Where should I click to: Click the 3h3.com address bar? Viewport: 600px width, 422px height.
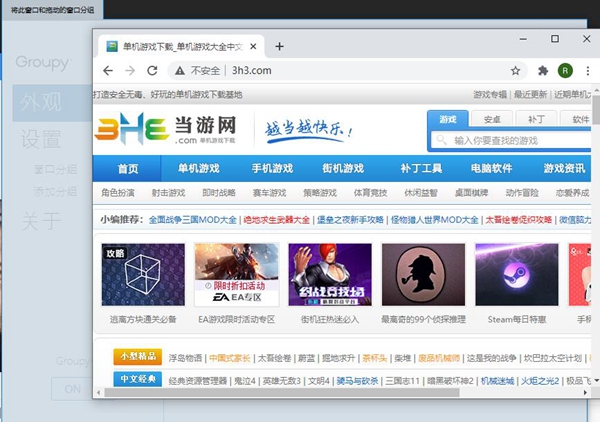pyautogui.click(x=347, y=71)
